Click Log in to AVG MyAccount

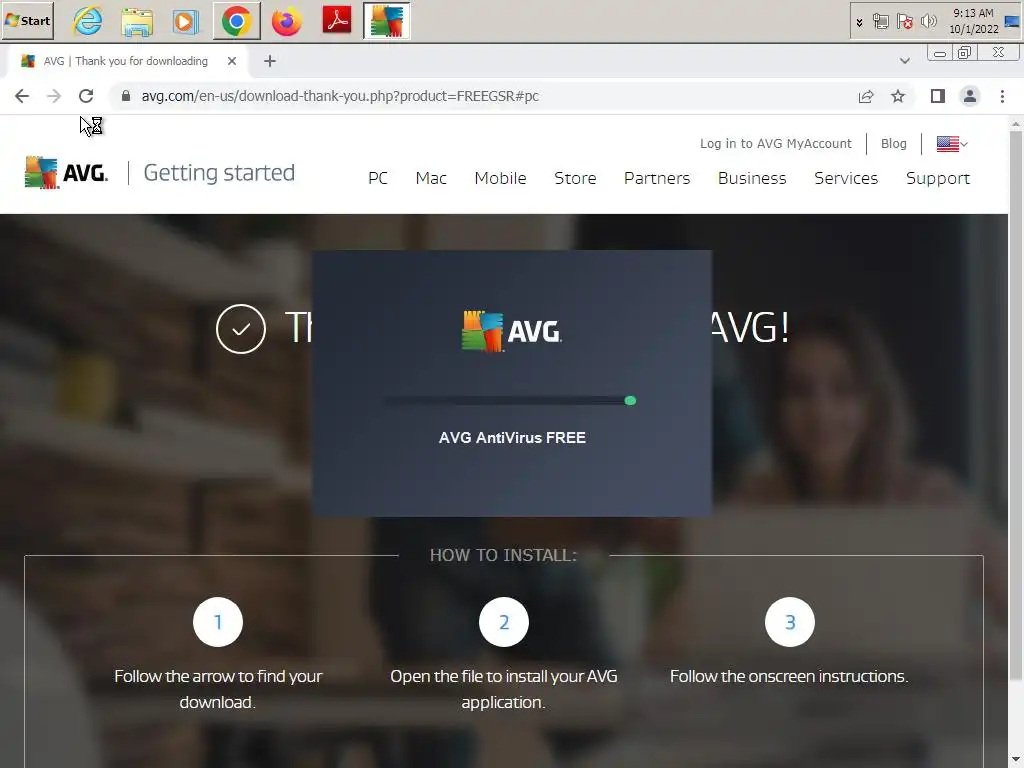[775, 144]
